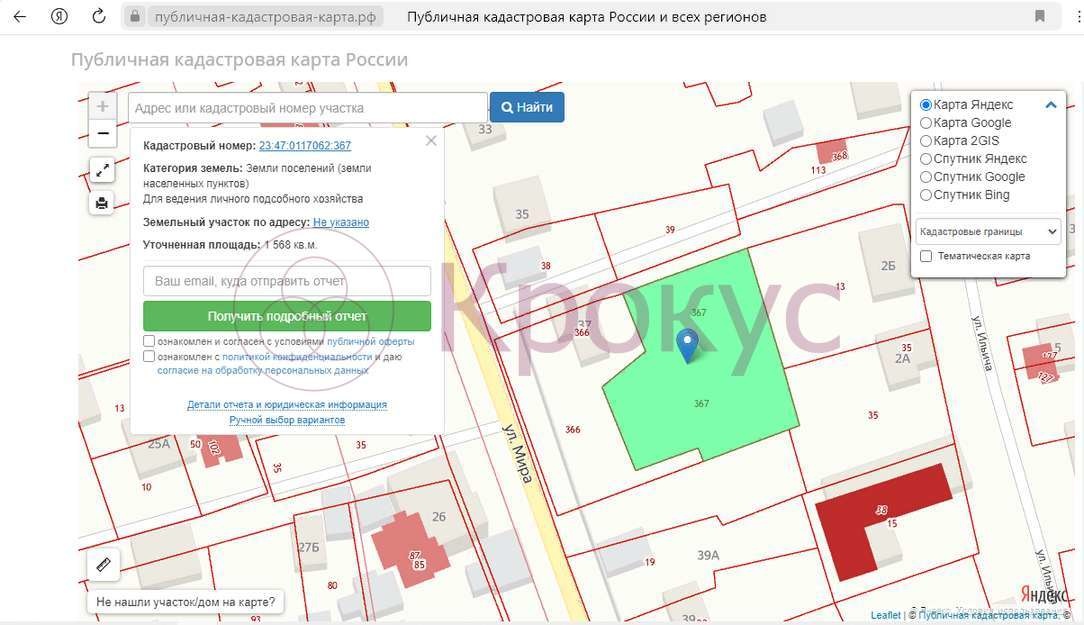Viewport: 1084px width, 625px height.
Task: Select Карта Яндекс base map
Action: 926,105
